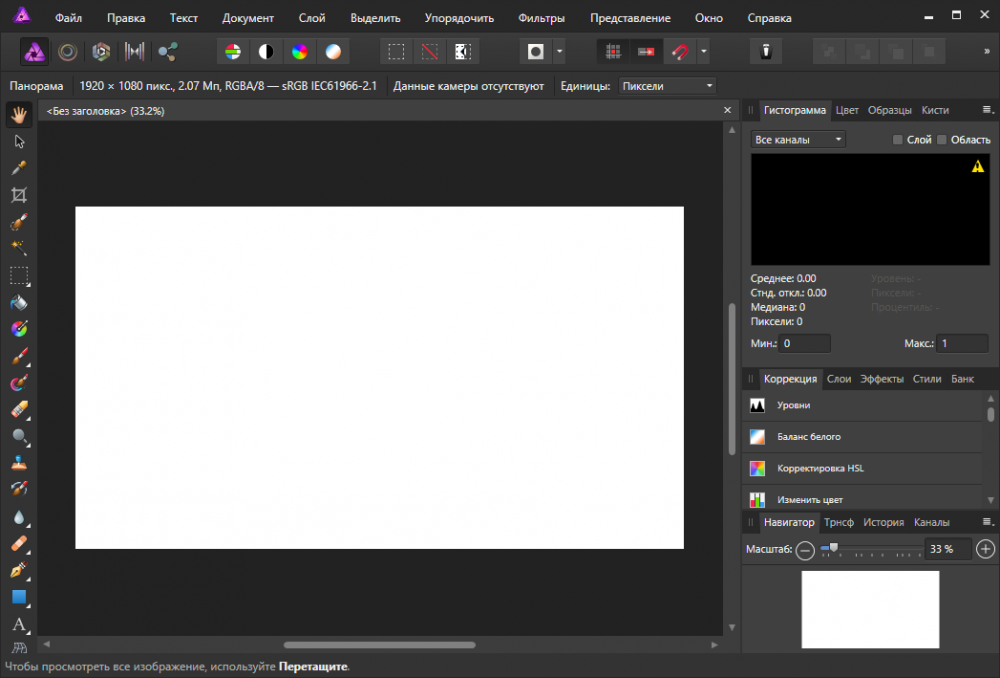Screen dimensions: 1000x678
Task: Switch to the Liquify persona
Action: [68, 52]
